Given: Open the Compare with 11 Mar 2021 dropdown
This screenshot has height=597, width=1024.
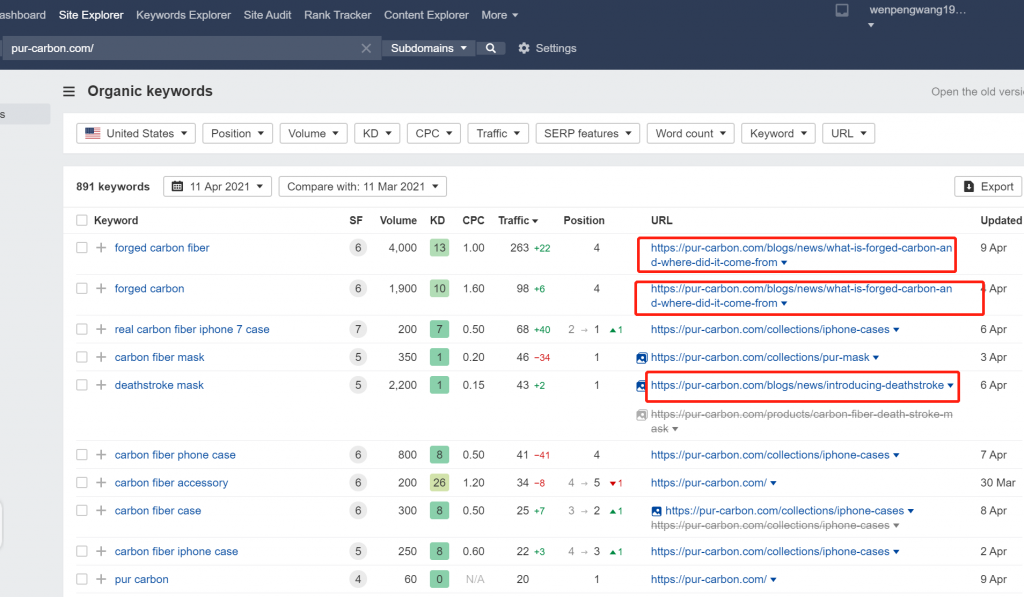Looking at the screenshot, I should (x=362, y=186).
